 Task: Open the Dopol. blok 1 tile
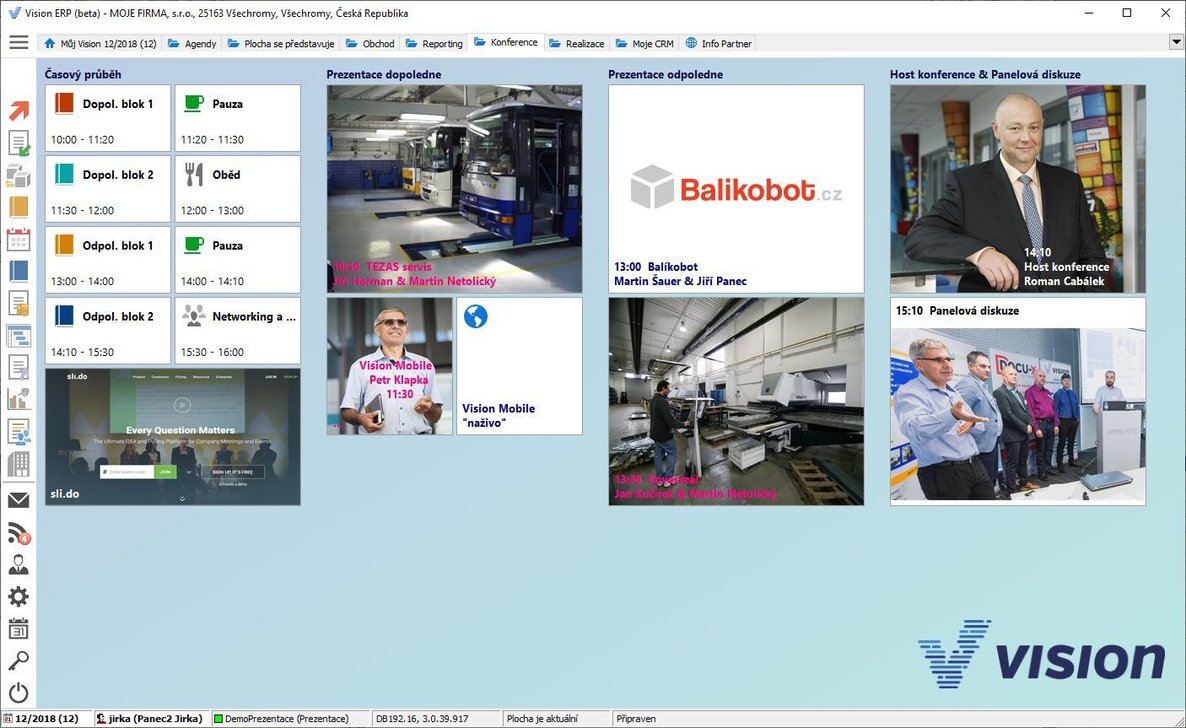point(108,118)
